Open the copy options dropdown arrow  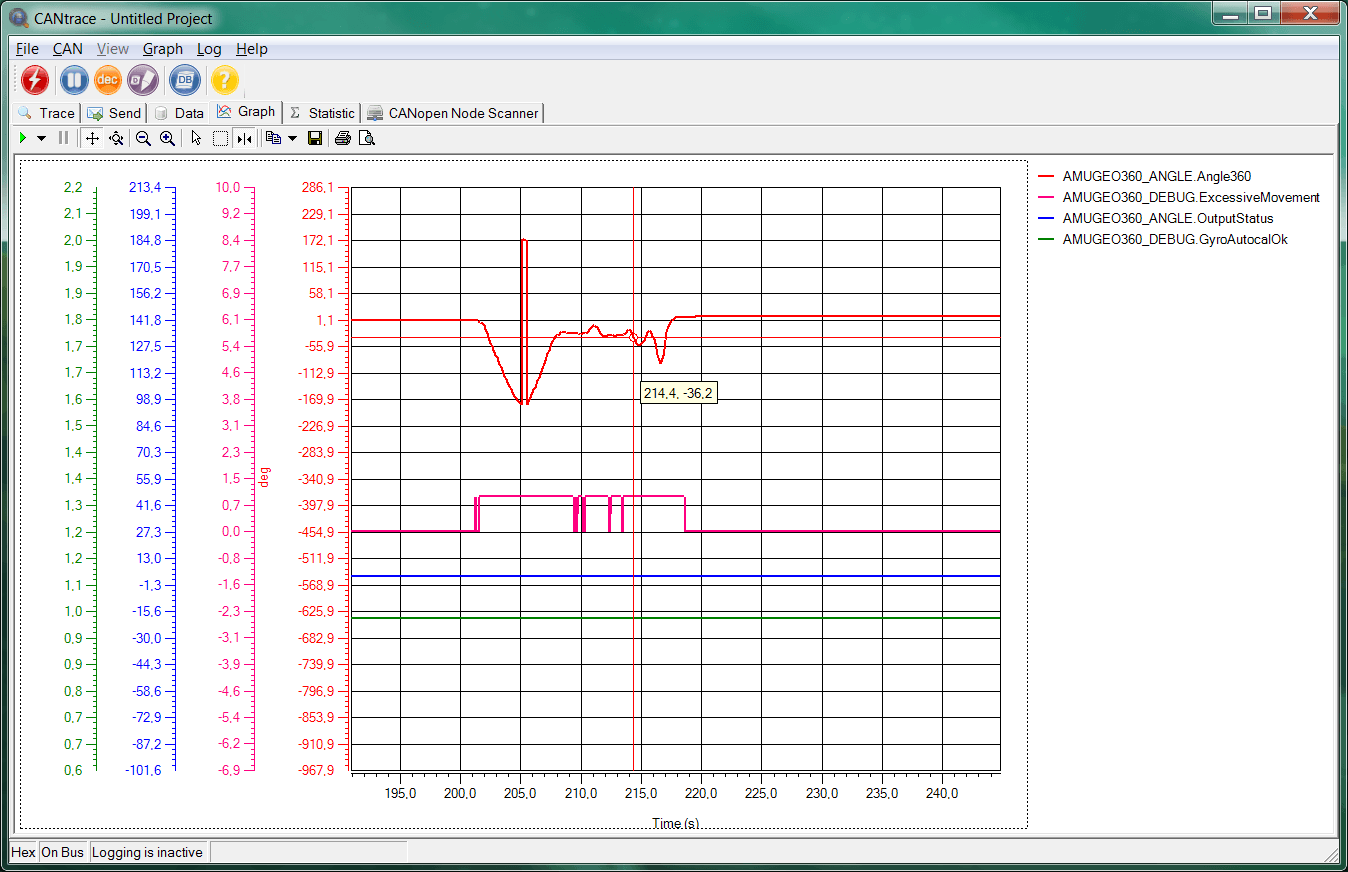292,138
